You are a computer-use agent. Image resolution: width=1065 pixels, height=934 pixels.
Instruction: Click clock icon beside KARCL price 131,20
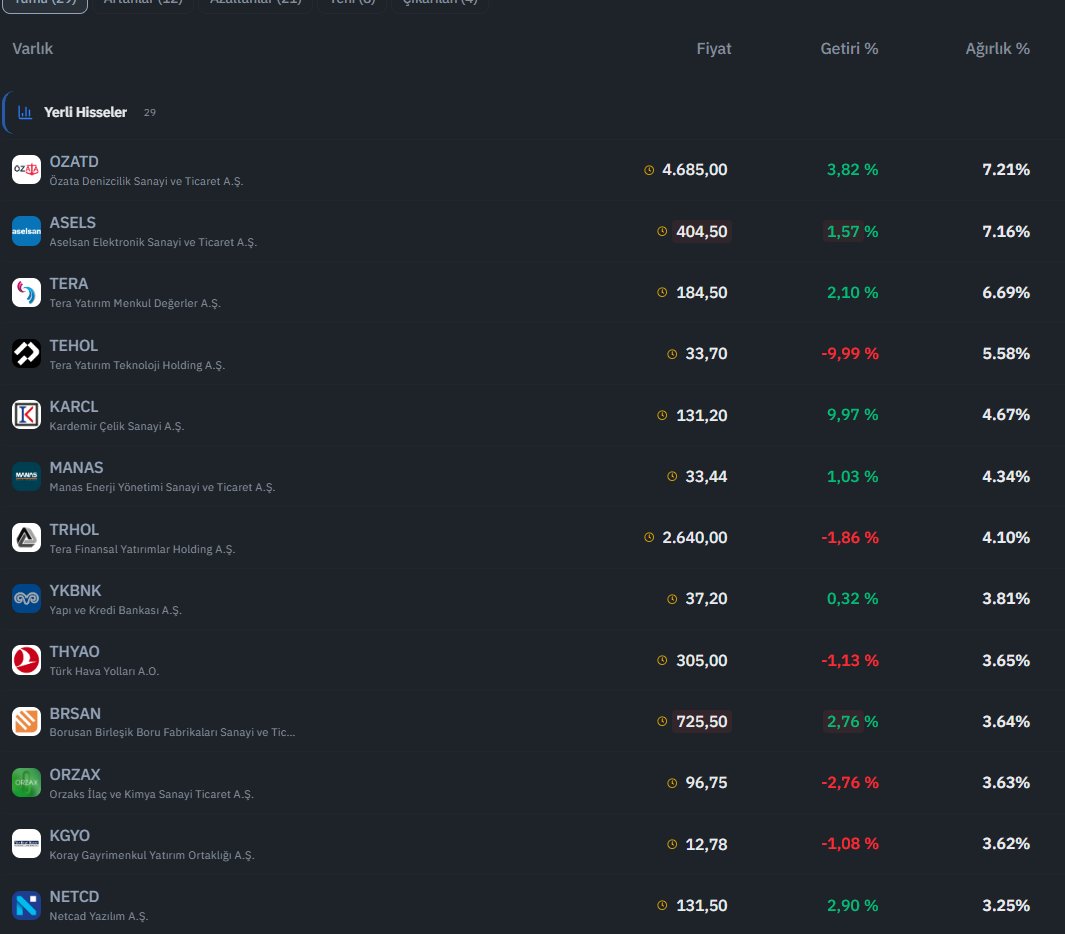coord(662,415)
